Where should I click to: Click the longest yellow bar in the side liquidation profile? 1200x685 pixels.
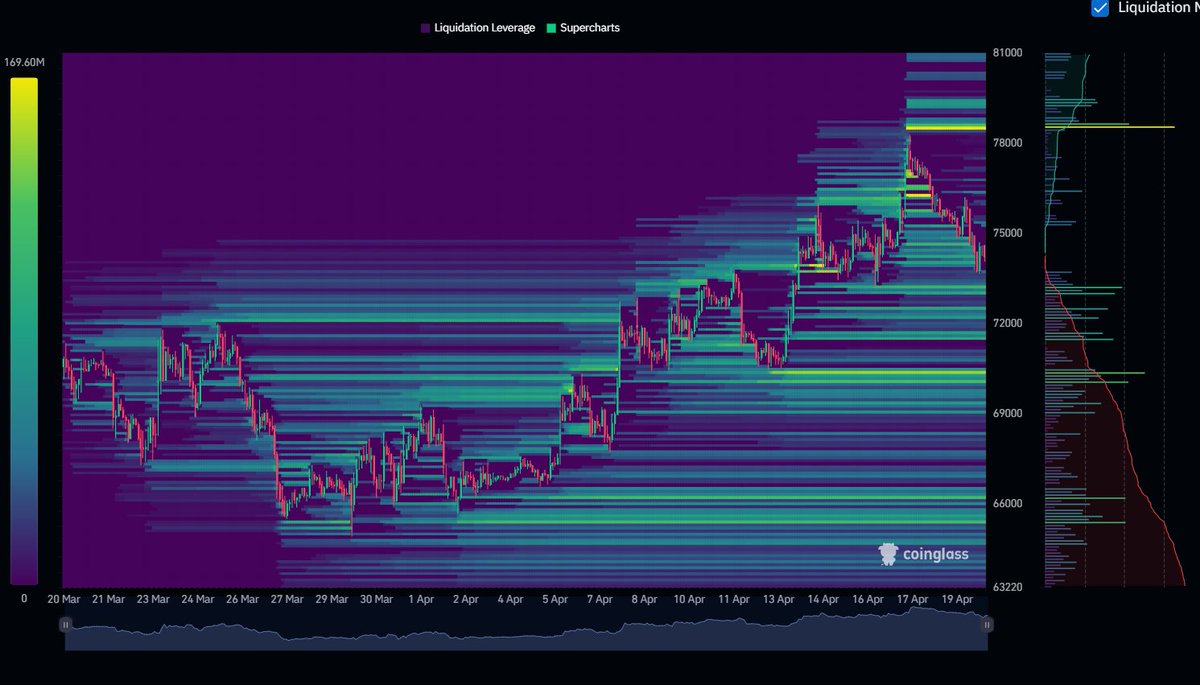(1109, 127)
